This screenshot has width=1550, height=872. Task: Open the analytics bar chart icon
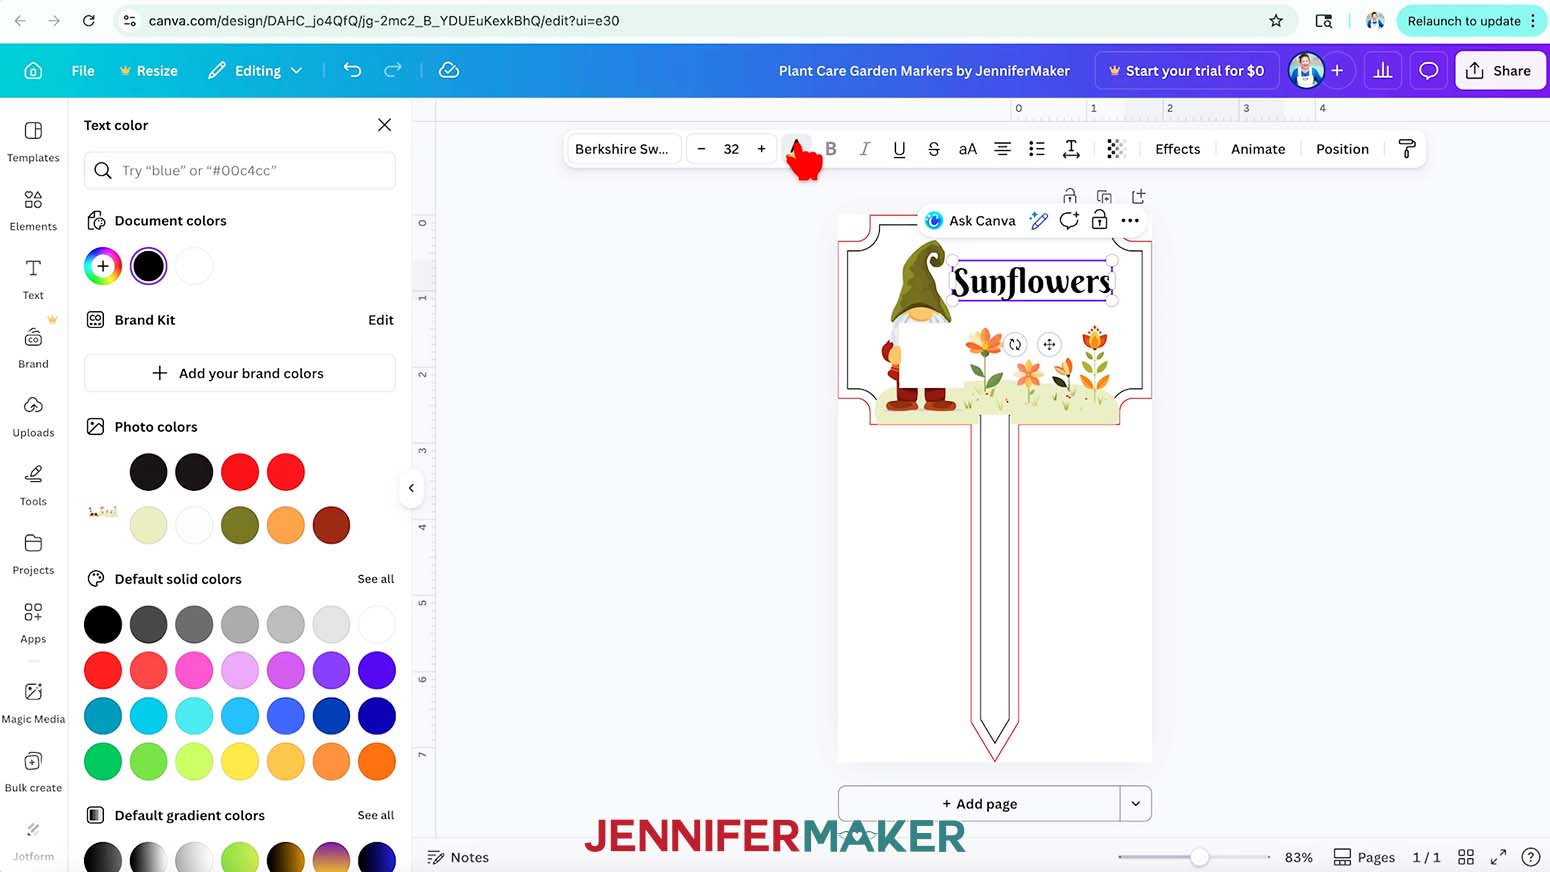[1383, 70]
